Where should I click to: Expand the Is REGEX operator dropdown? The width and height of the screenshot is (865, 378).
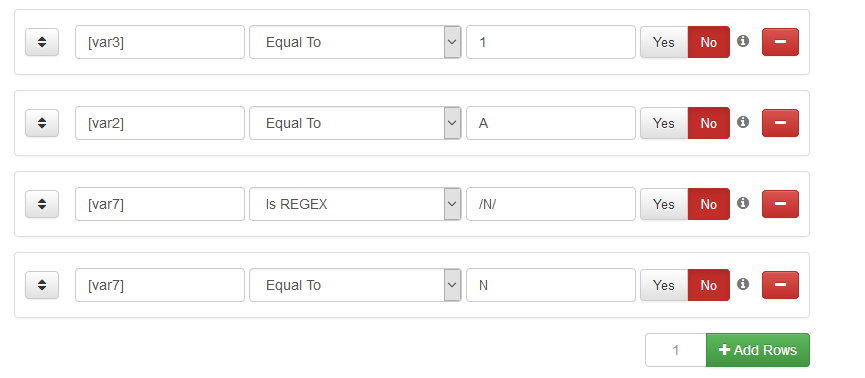point(355,204)
